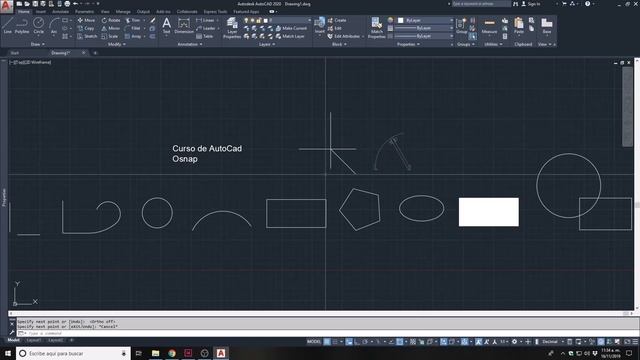Select the Circle tool

[38, 26]
